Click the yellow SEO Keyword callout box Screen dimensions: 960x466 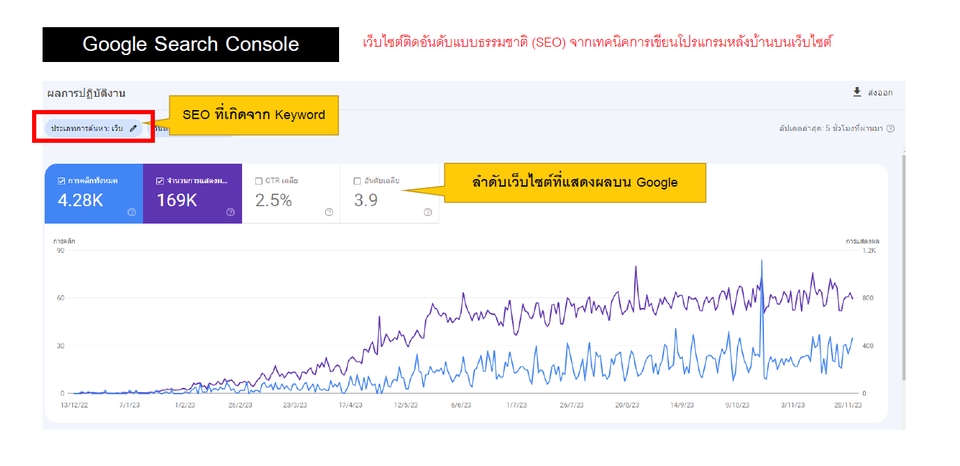coord(253,115)
